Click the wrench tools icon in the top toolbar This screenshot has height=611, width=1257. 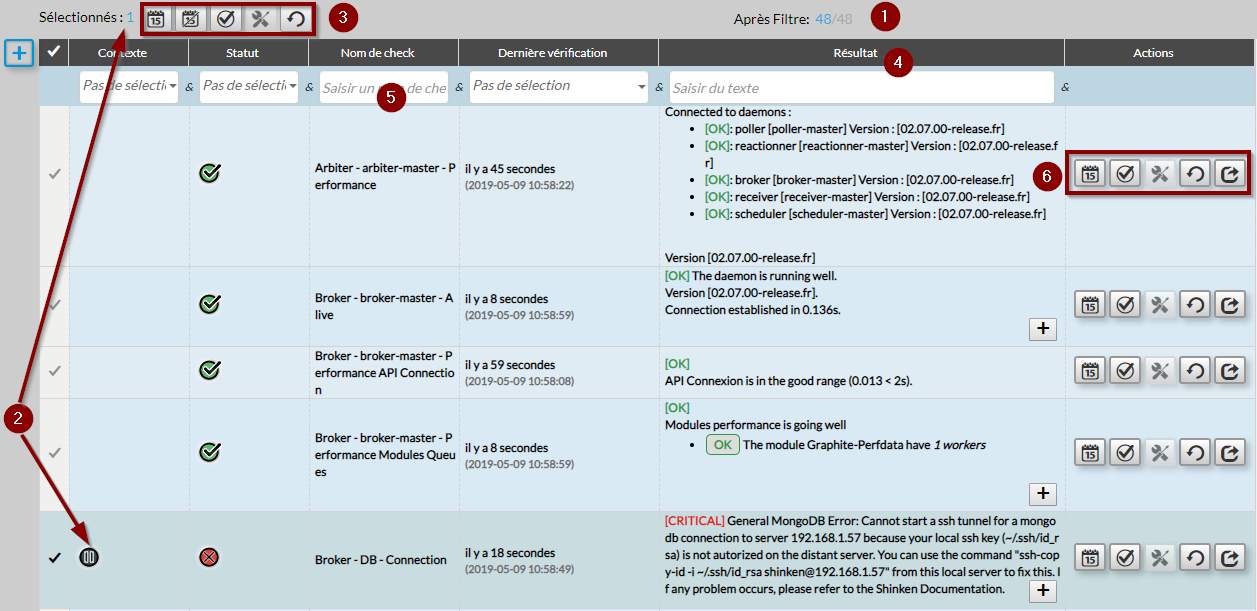coord(259,18)
